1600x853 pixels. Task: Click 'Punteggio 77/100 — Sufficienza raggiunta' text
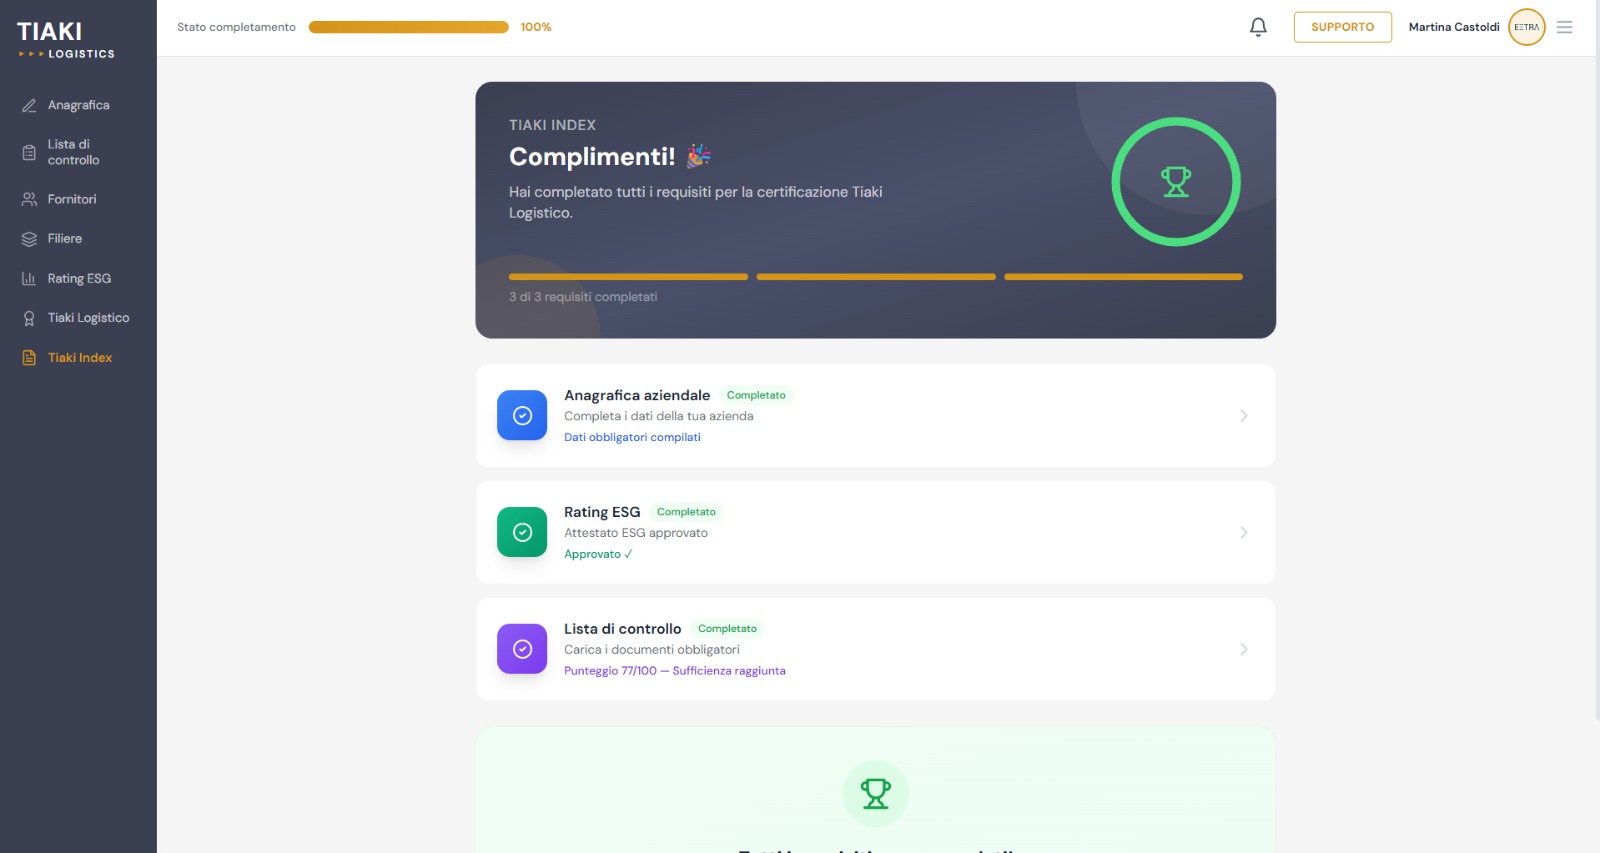click(675, 671)
